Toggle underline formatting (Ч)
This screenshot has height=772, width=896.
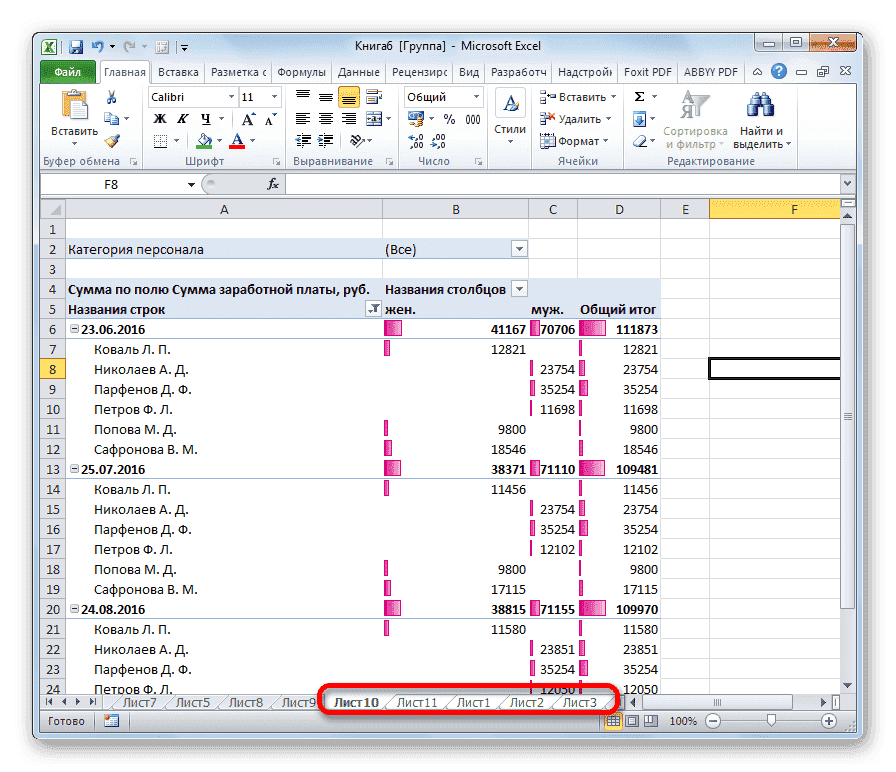pyautogui.click(x=203, y=118)
